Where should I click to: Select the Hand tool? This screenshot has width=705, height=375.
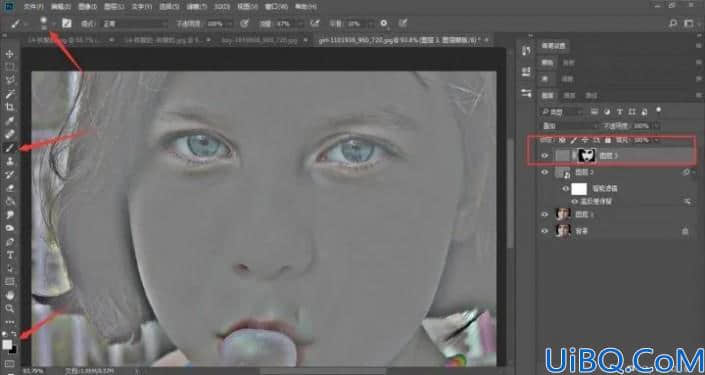[9, 295]
